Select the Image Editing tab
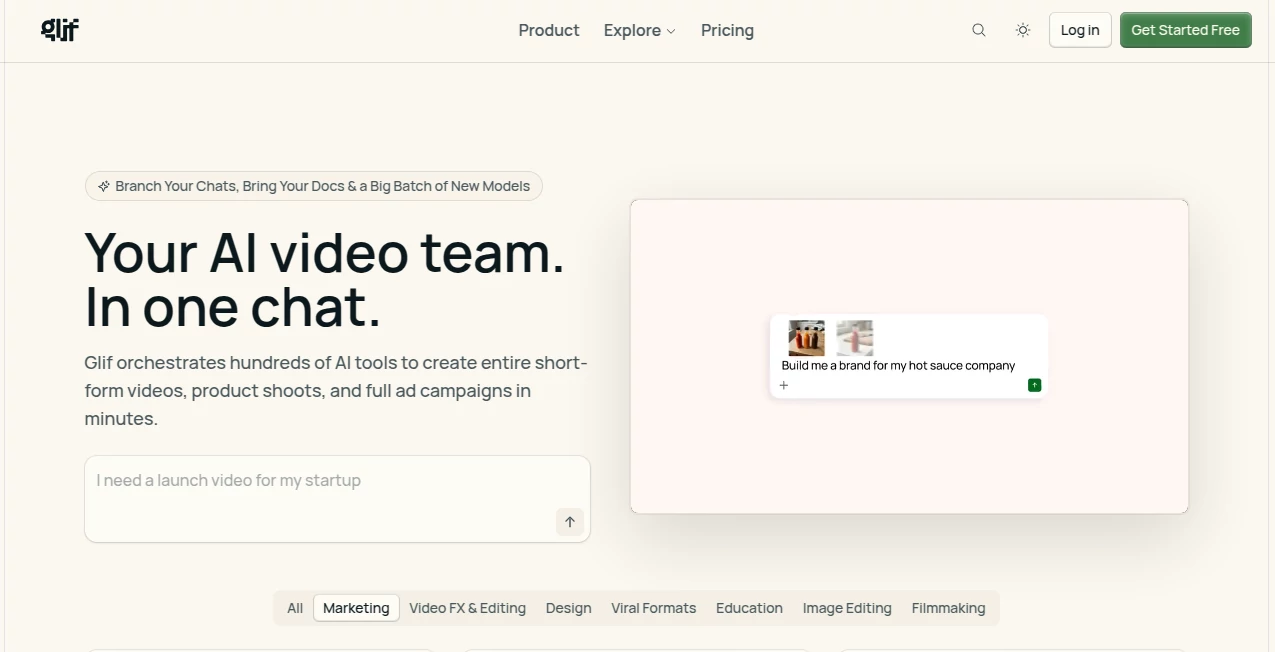Image resolution: width=1275 pixels, height=652 pixels. [x=847, y=608]
